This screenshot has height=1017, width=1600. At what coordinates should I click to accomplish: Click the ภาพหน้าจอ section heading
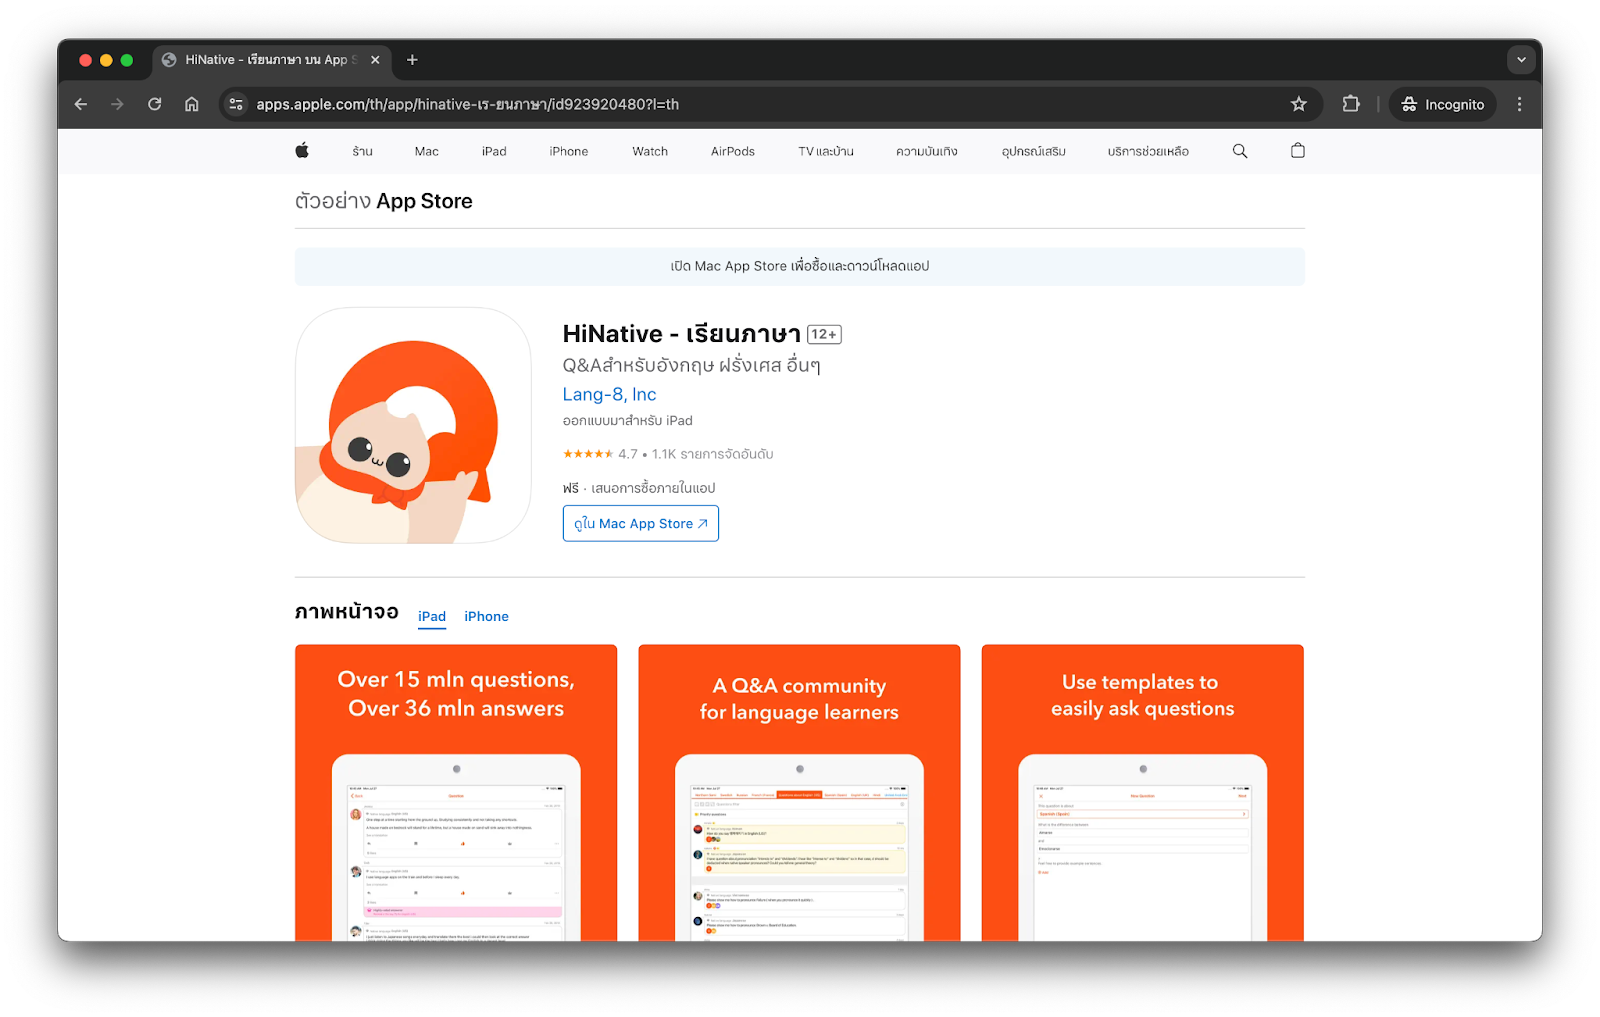click(347, 612)
